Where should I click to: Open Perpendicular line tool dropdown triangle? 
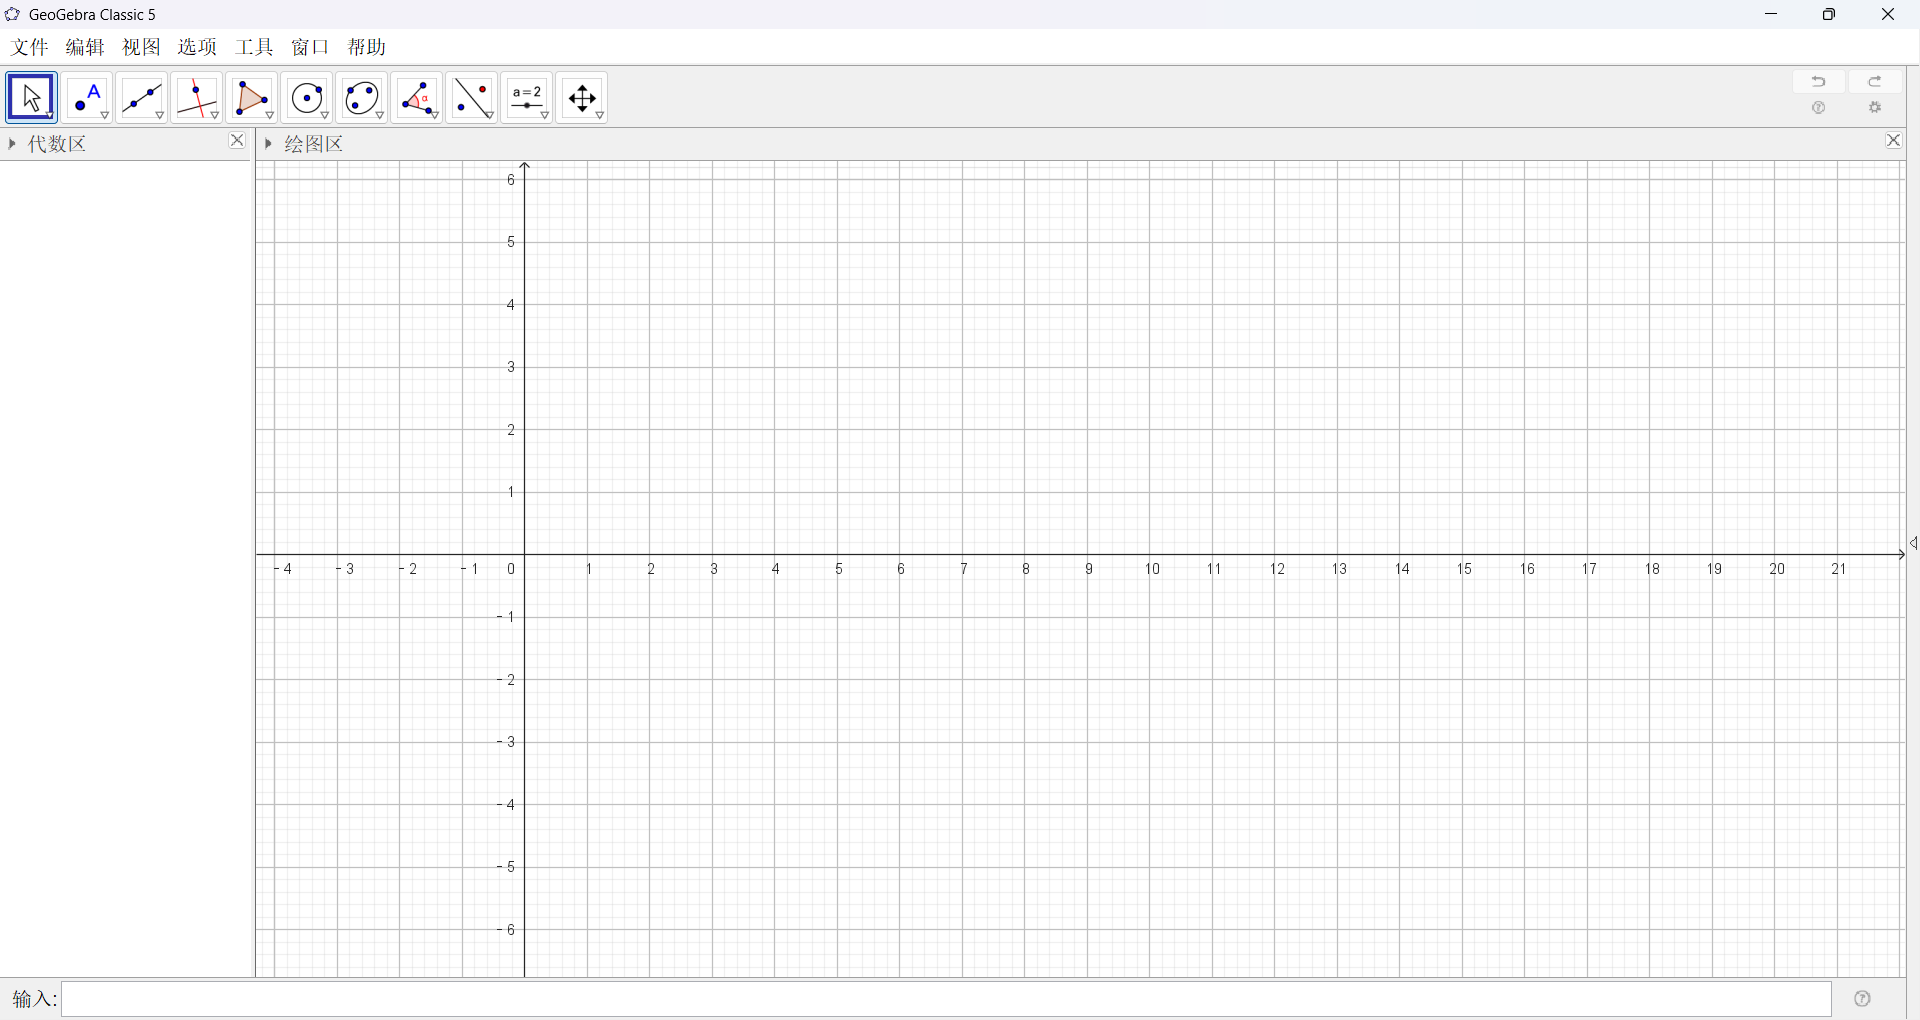point(215,116)
